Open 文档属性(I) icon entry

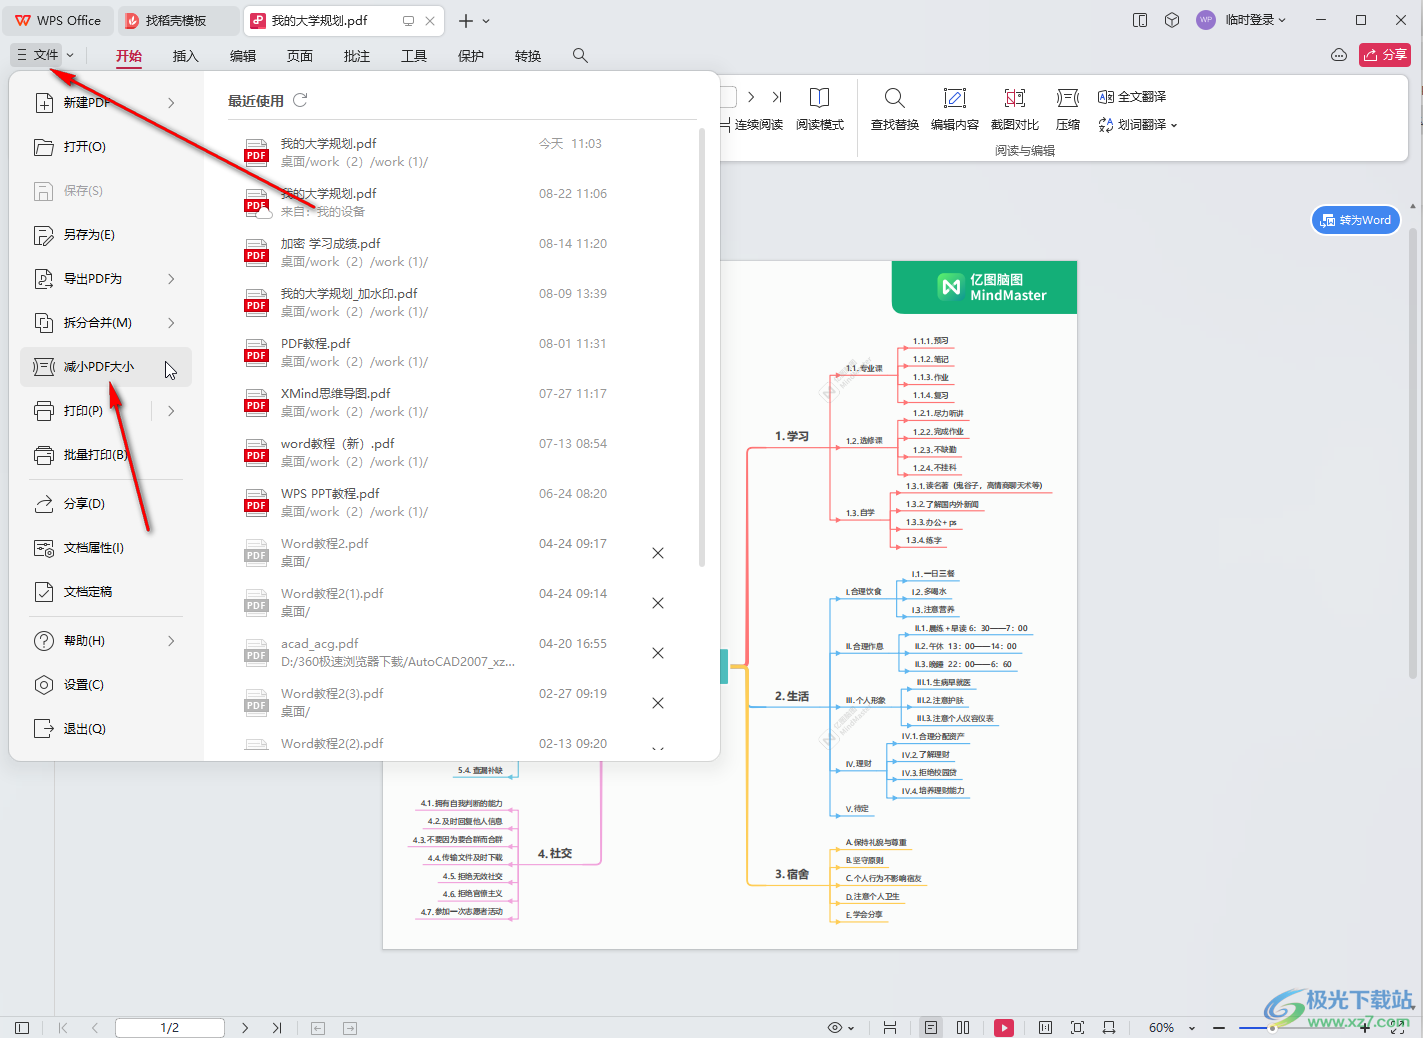(x=44, y=547)
